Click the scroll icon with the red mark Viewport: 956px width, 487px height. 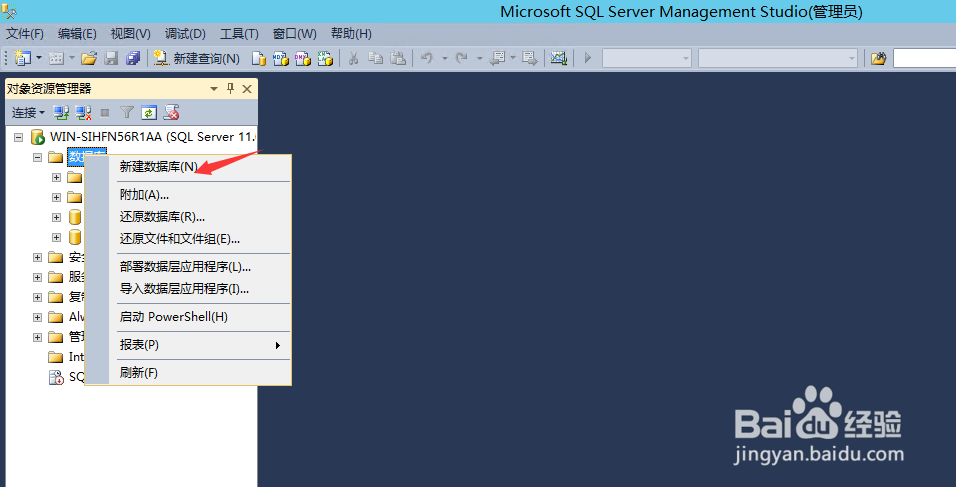click(171, 113)
